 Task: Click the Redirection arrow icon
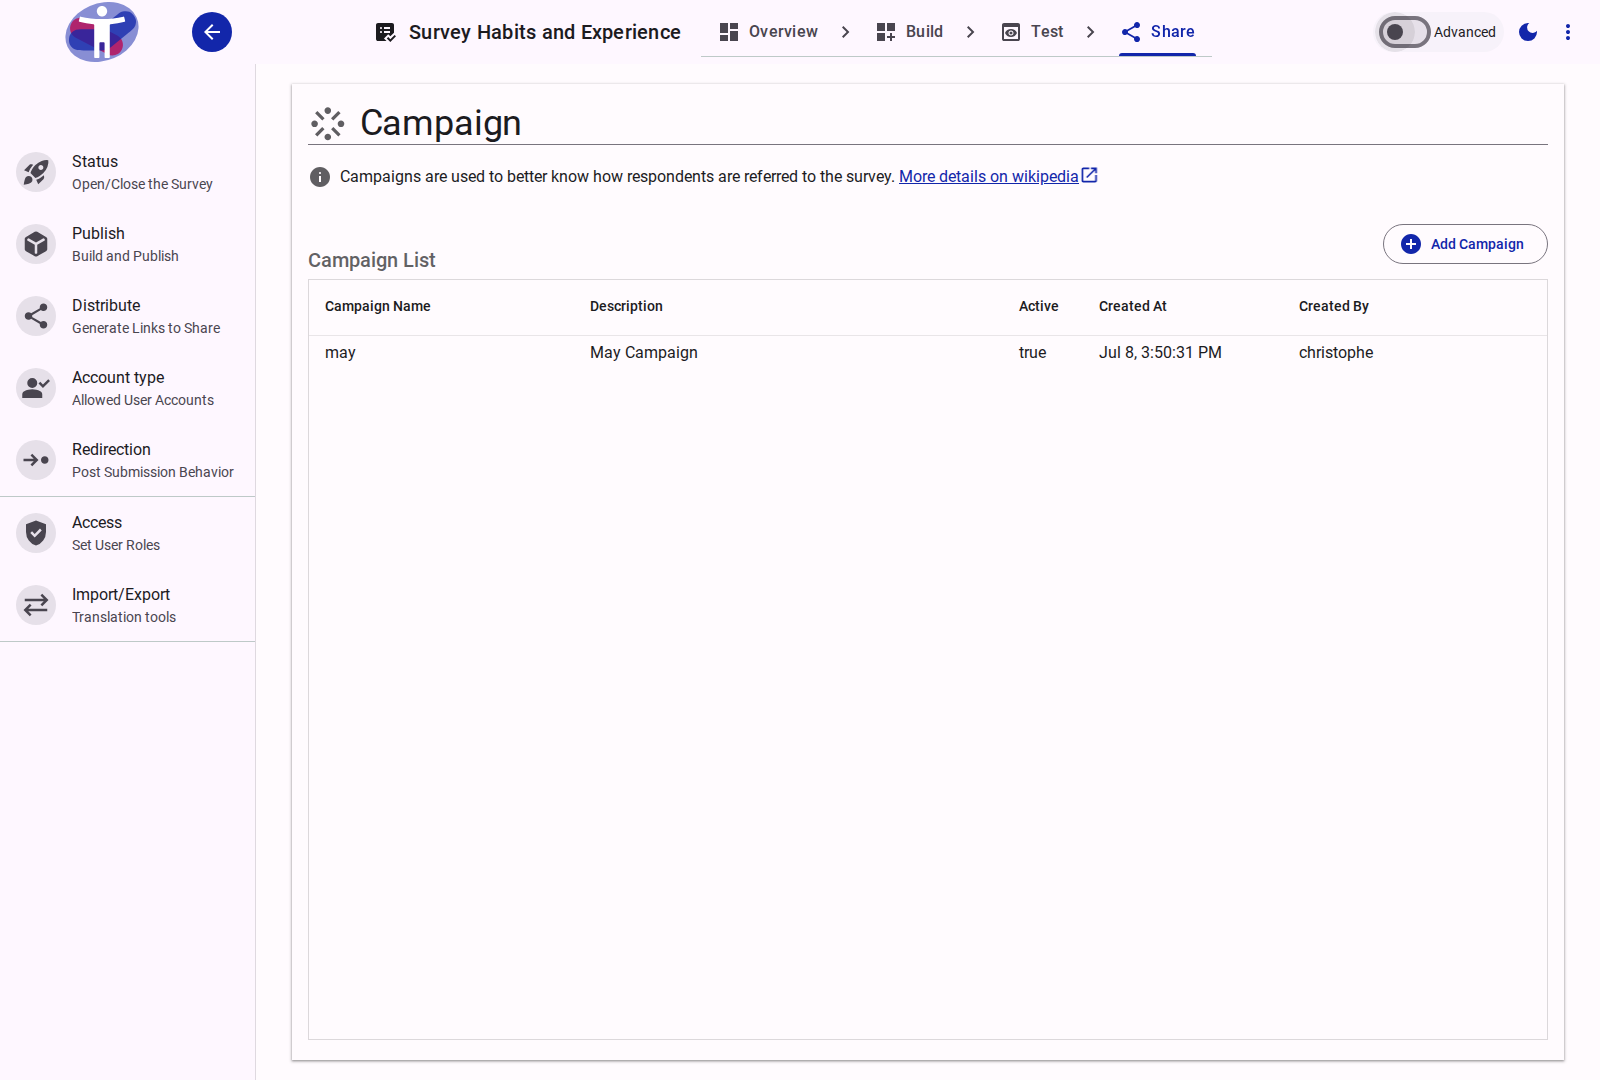(36, 460)
